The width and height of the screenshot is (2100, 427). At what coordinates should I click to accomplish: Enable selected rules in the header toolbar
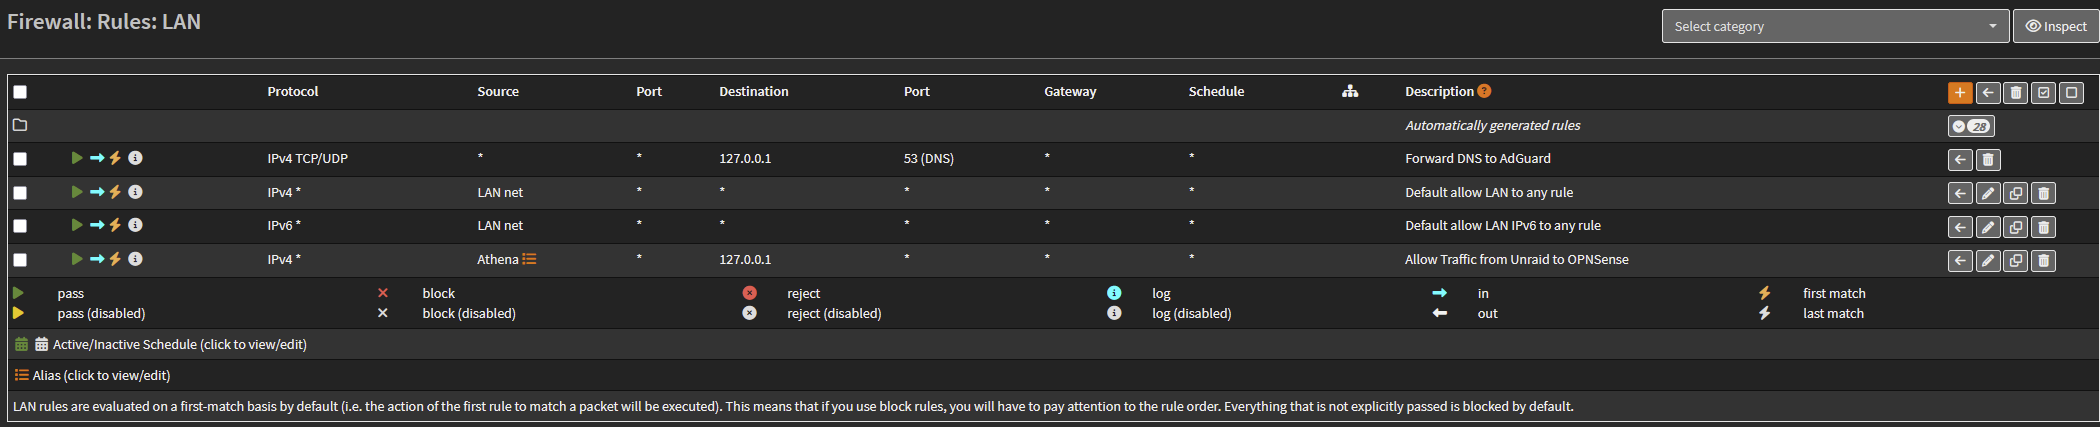[2044, 93]
